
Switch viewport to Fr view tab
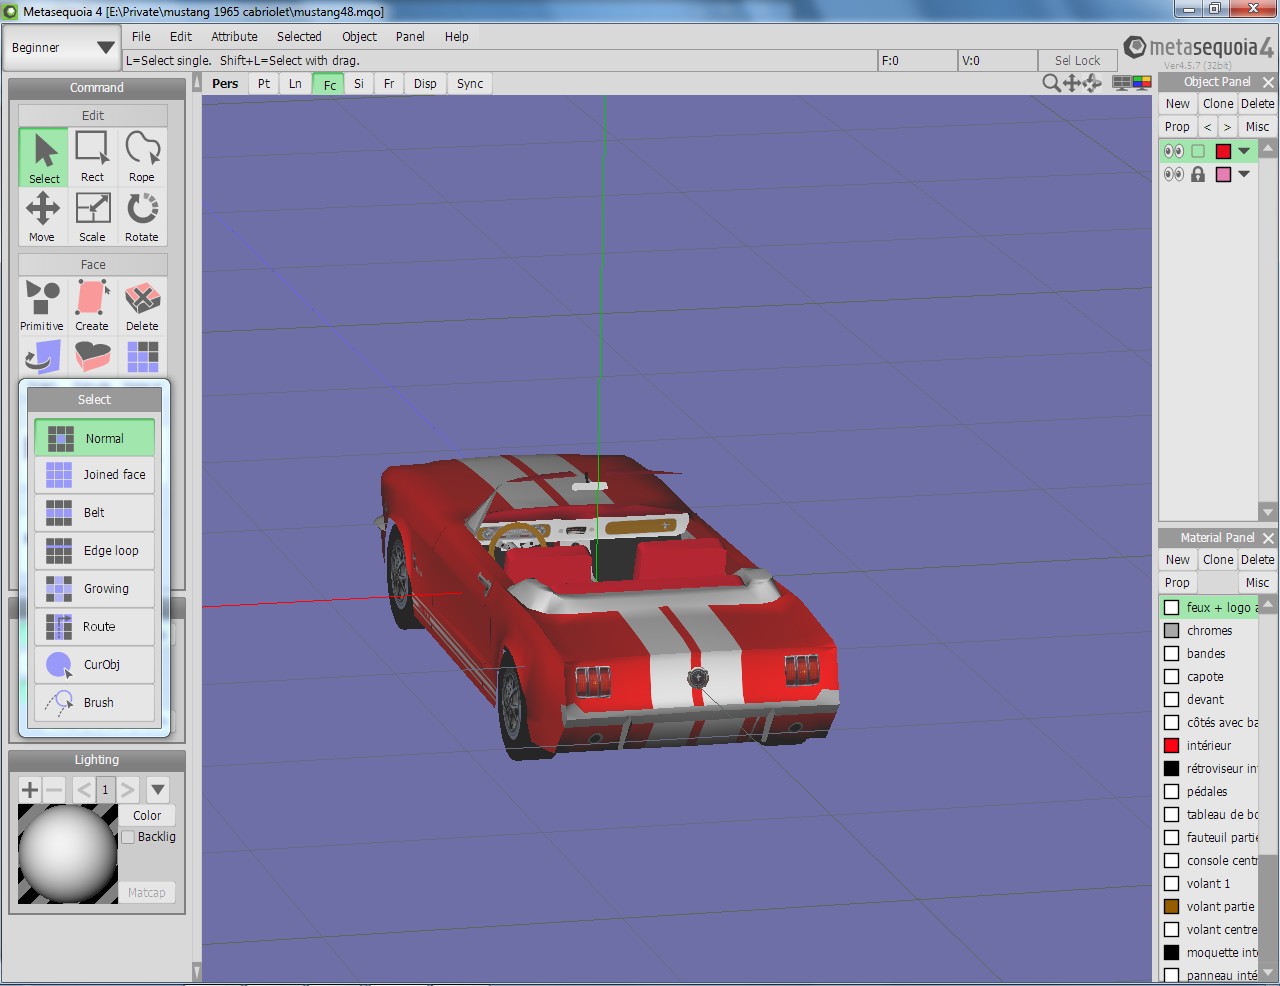click(389, 84)
